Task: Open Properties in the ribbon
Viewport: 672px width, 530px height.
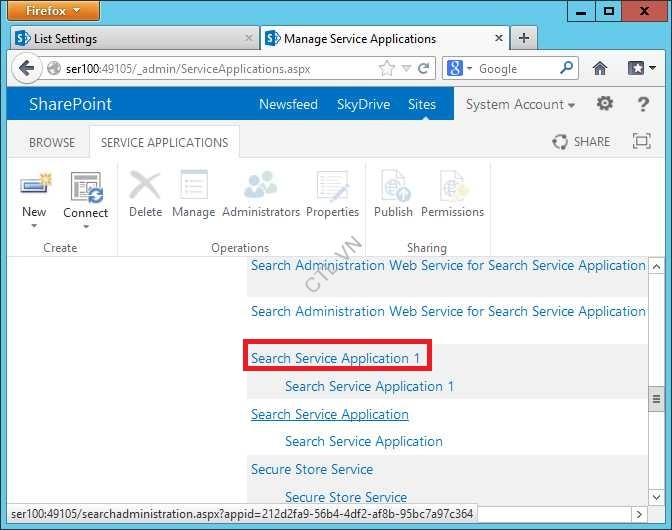Action: click(332, 187)
